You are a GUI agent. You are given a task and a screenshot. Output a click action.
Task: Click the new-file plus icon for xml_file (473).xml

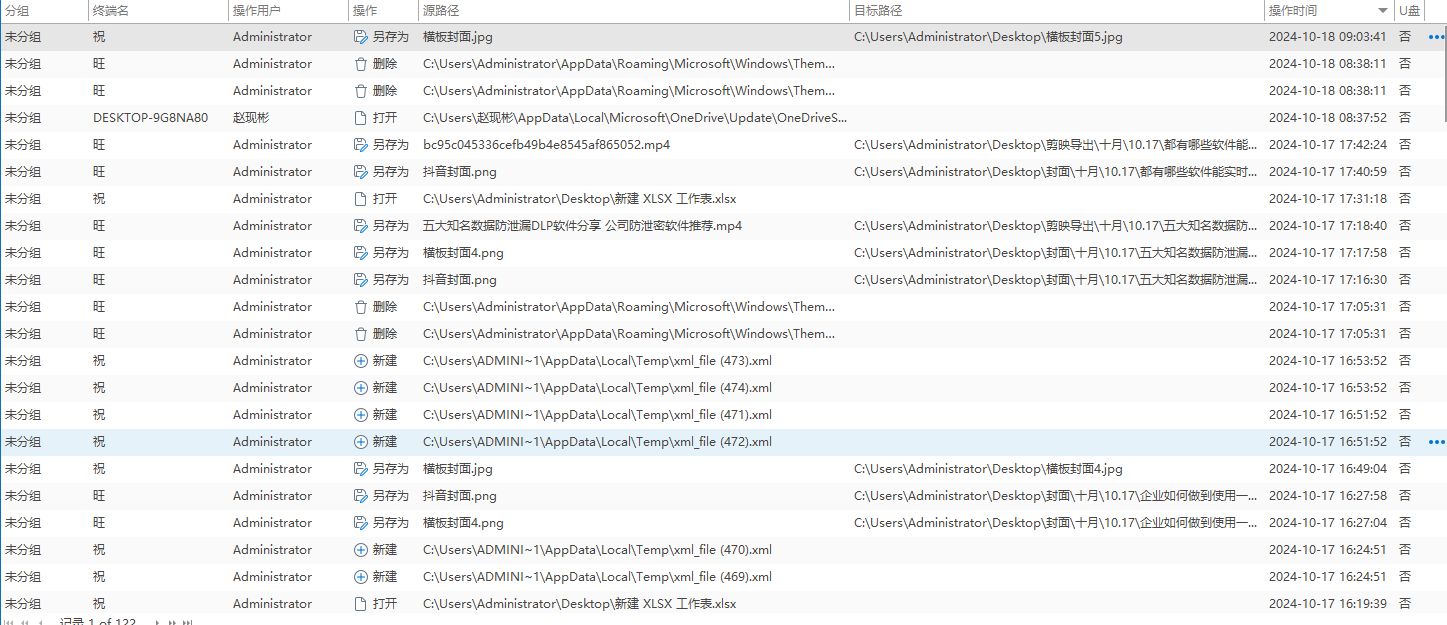coord(361,361)
